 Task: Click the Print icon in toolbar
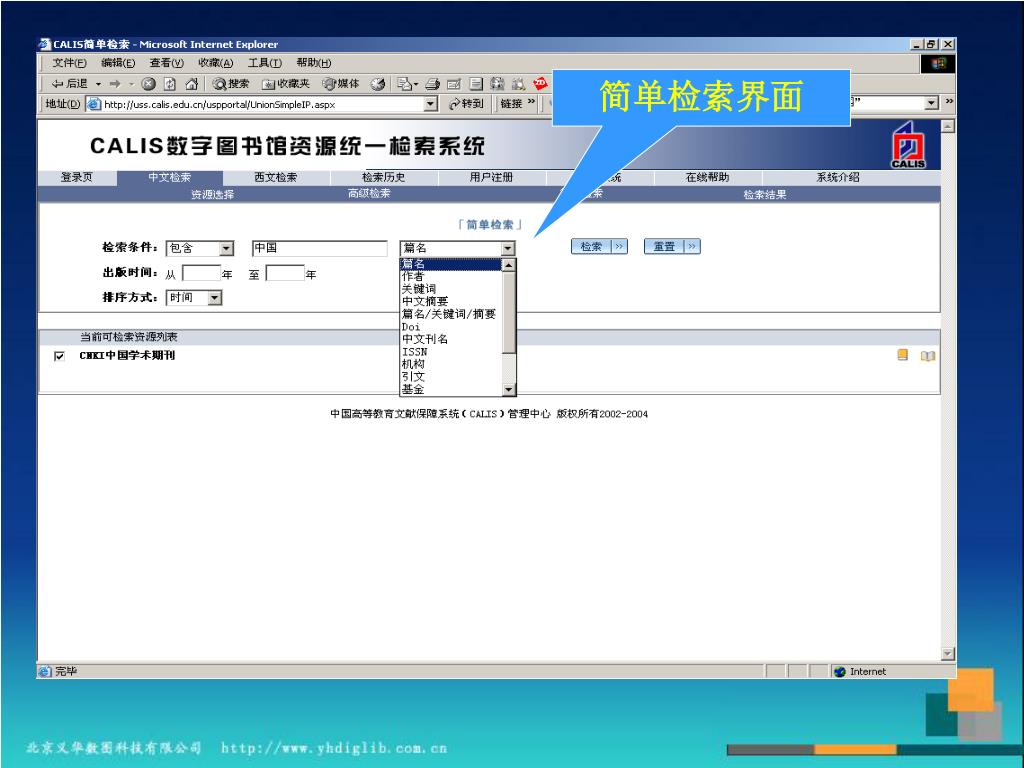(432, 84)
